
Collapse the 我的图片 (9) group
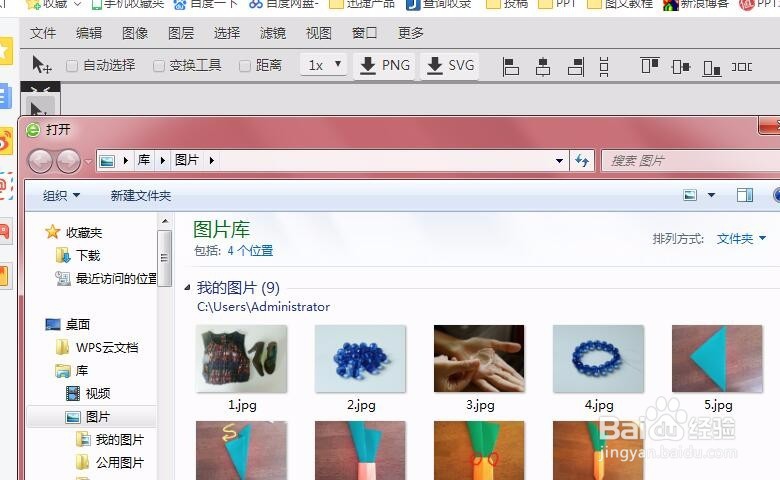point(188,288)
